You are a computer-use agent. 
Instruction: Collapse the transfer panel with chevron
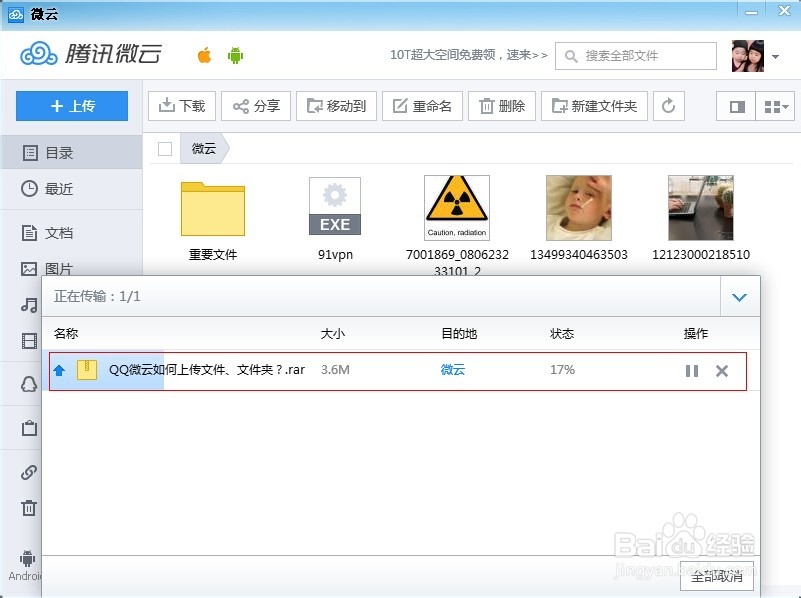pyautogui.click(x=739, y=297)
